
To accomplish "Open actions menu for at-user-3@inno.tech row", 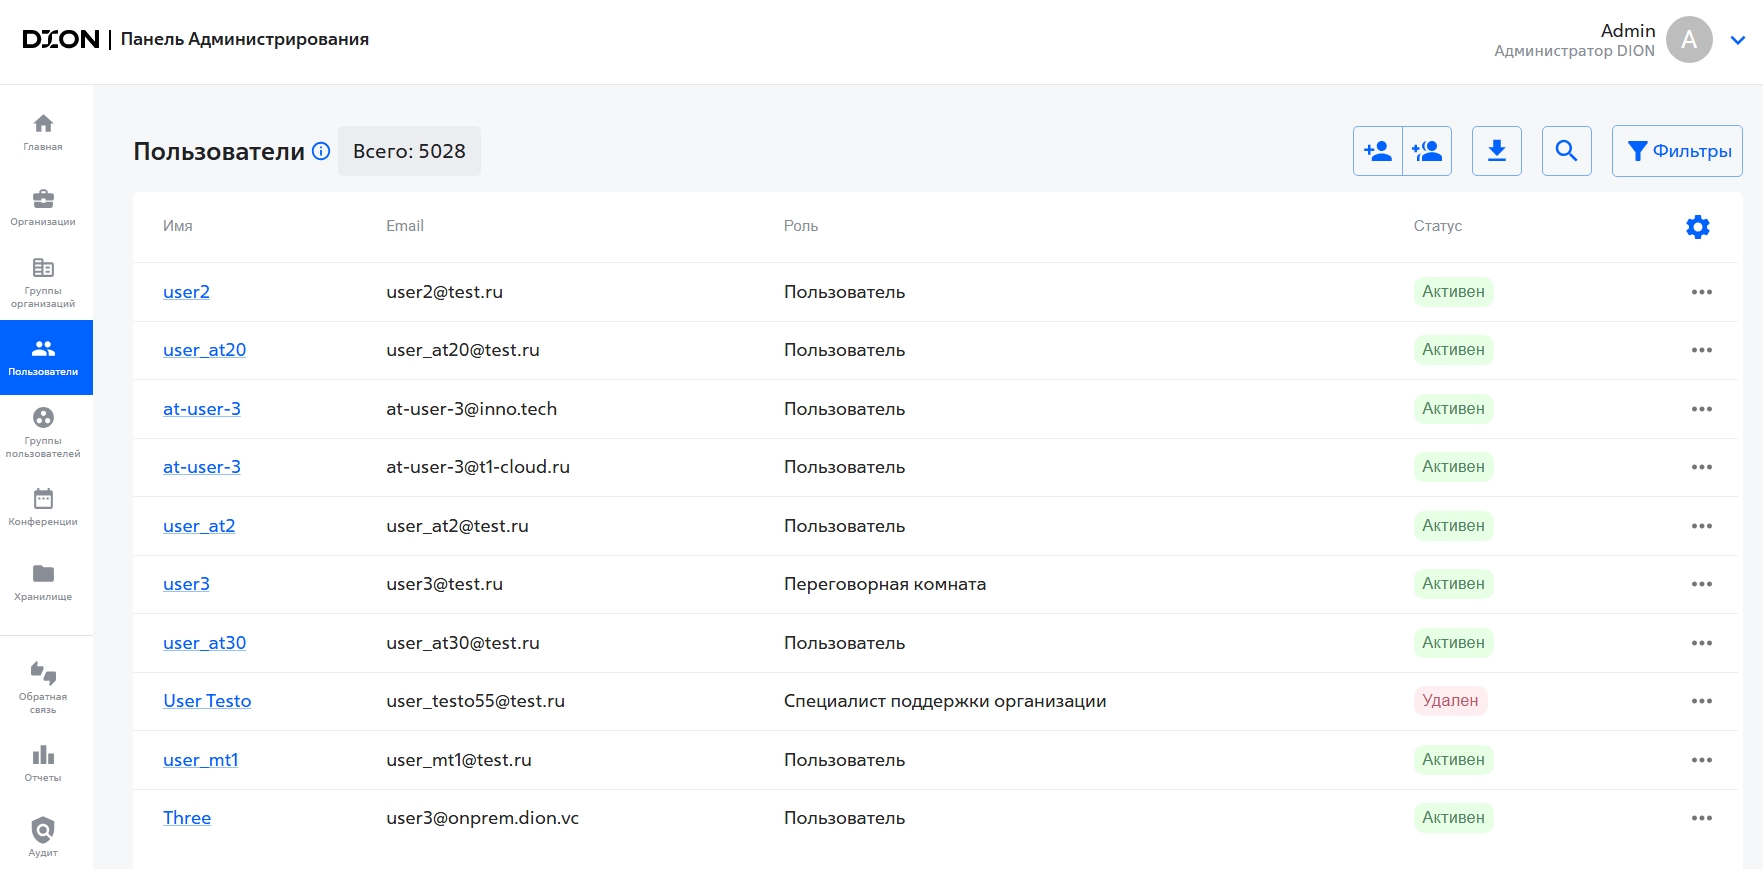I will pos(1702,409).
